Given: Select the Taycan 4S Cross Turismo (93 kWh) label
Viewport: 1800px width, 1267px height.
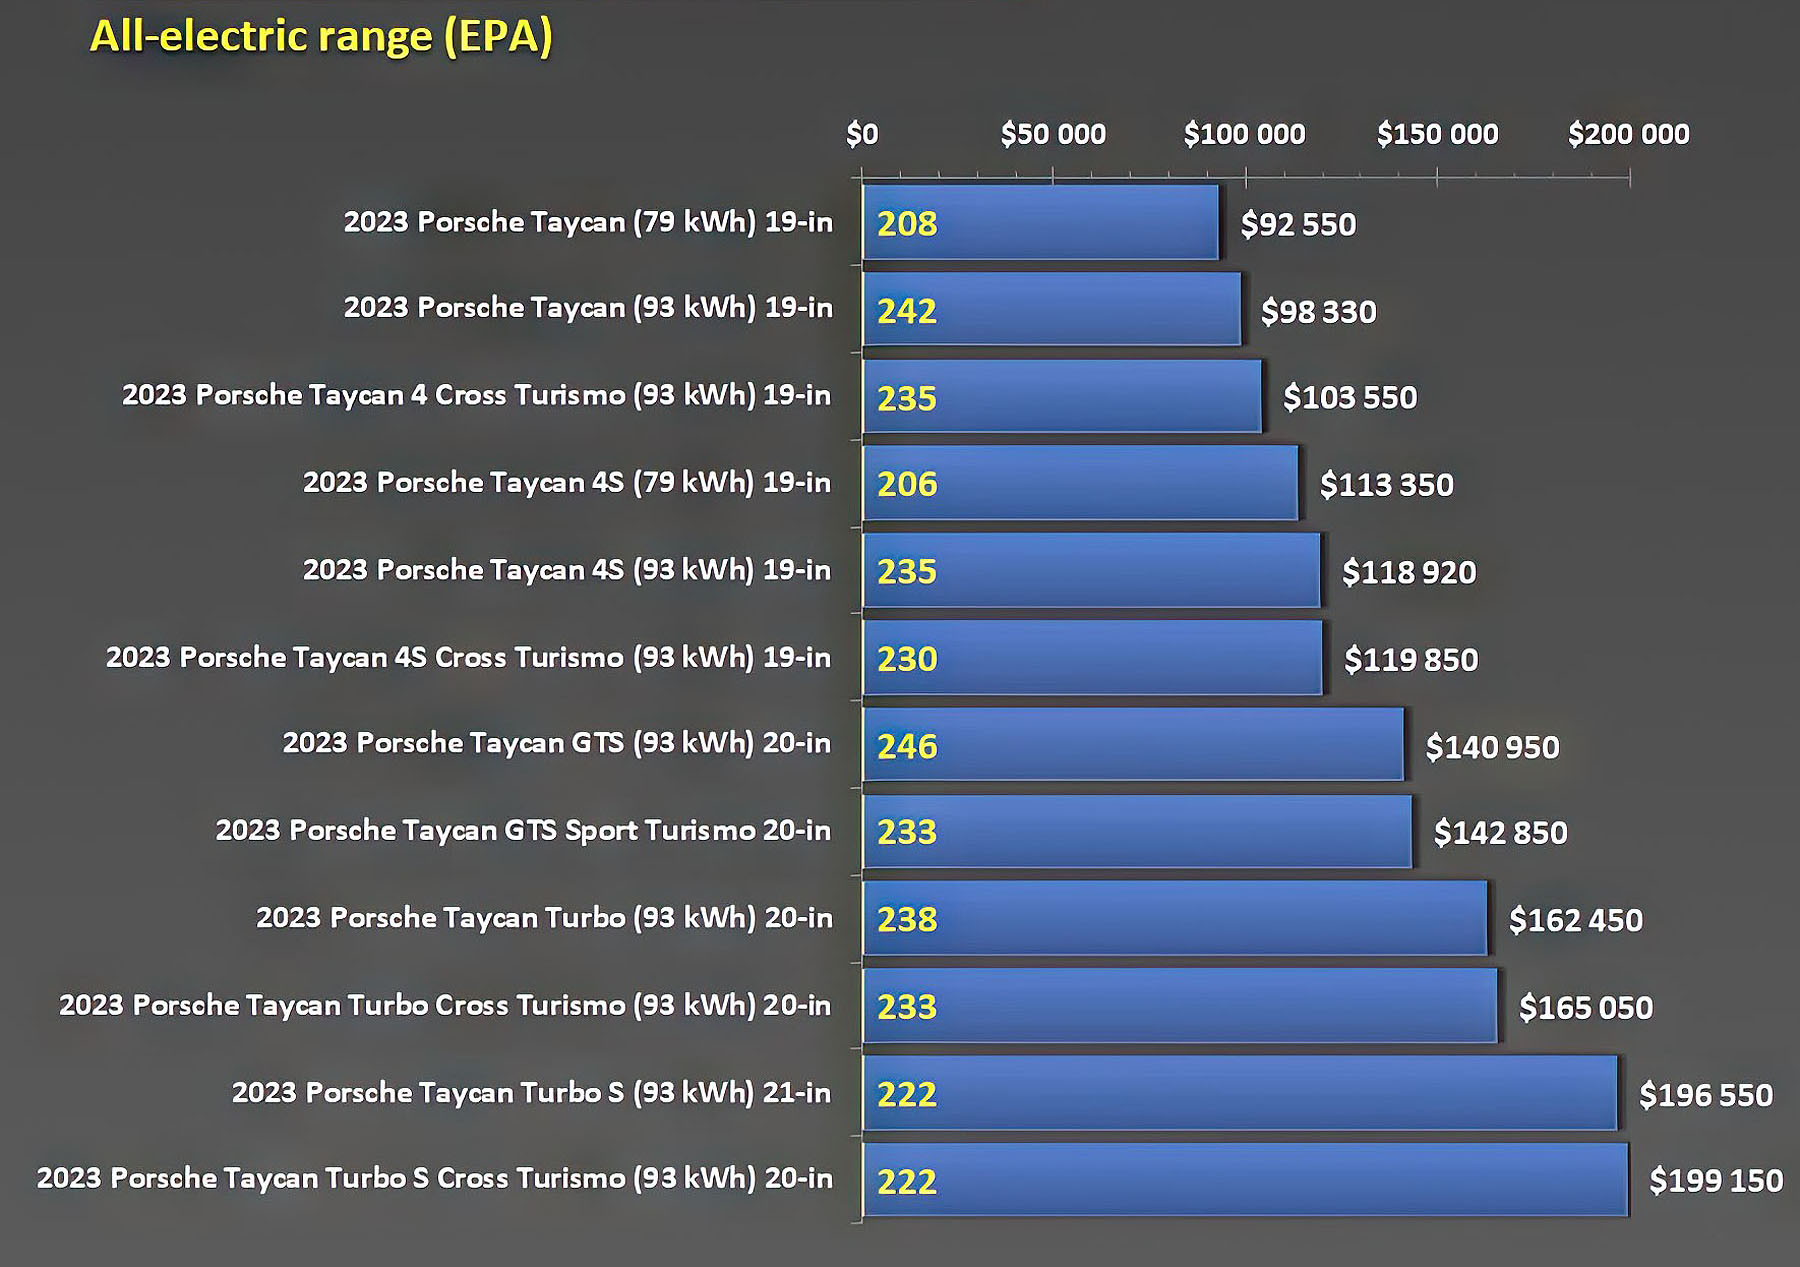Looking at the screenshot, I should (468, 658).
